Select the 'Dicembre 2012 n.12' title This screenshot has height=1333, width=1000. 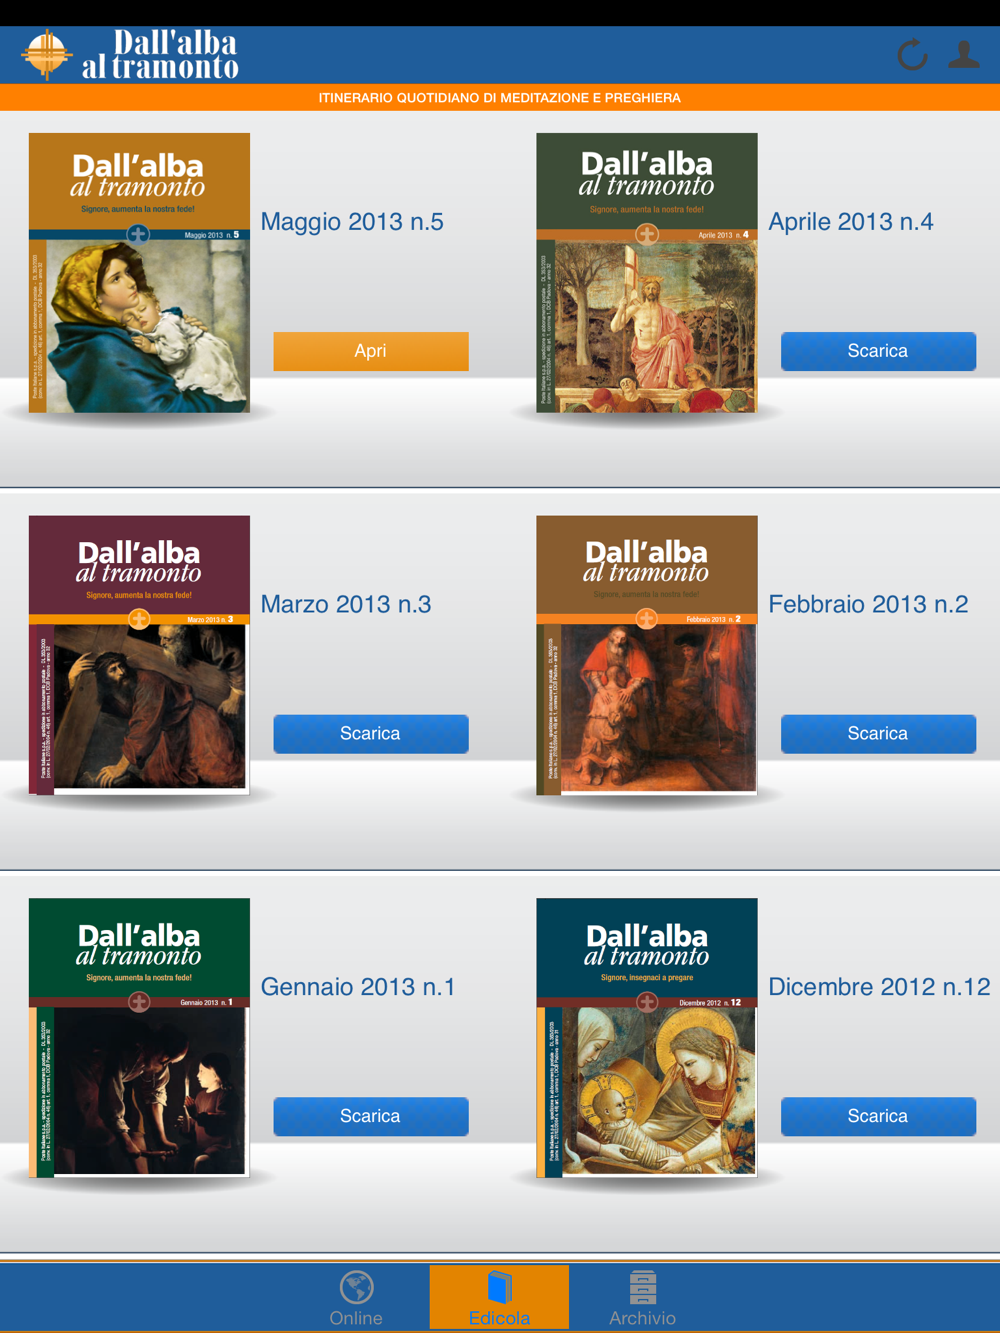[879, 987]
